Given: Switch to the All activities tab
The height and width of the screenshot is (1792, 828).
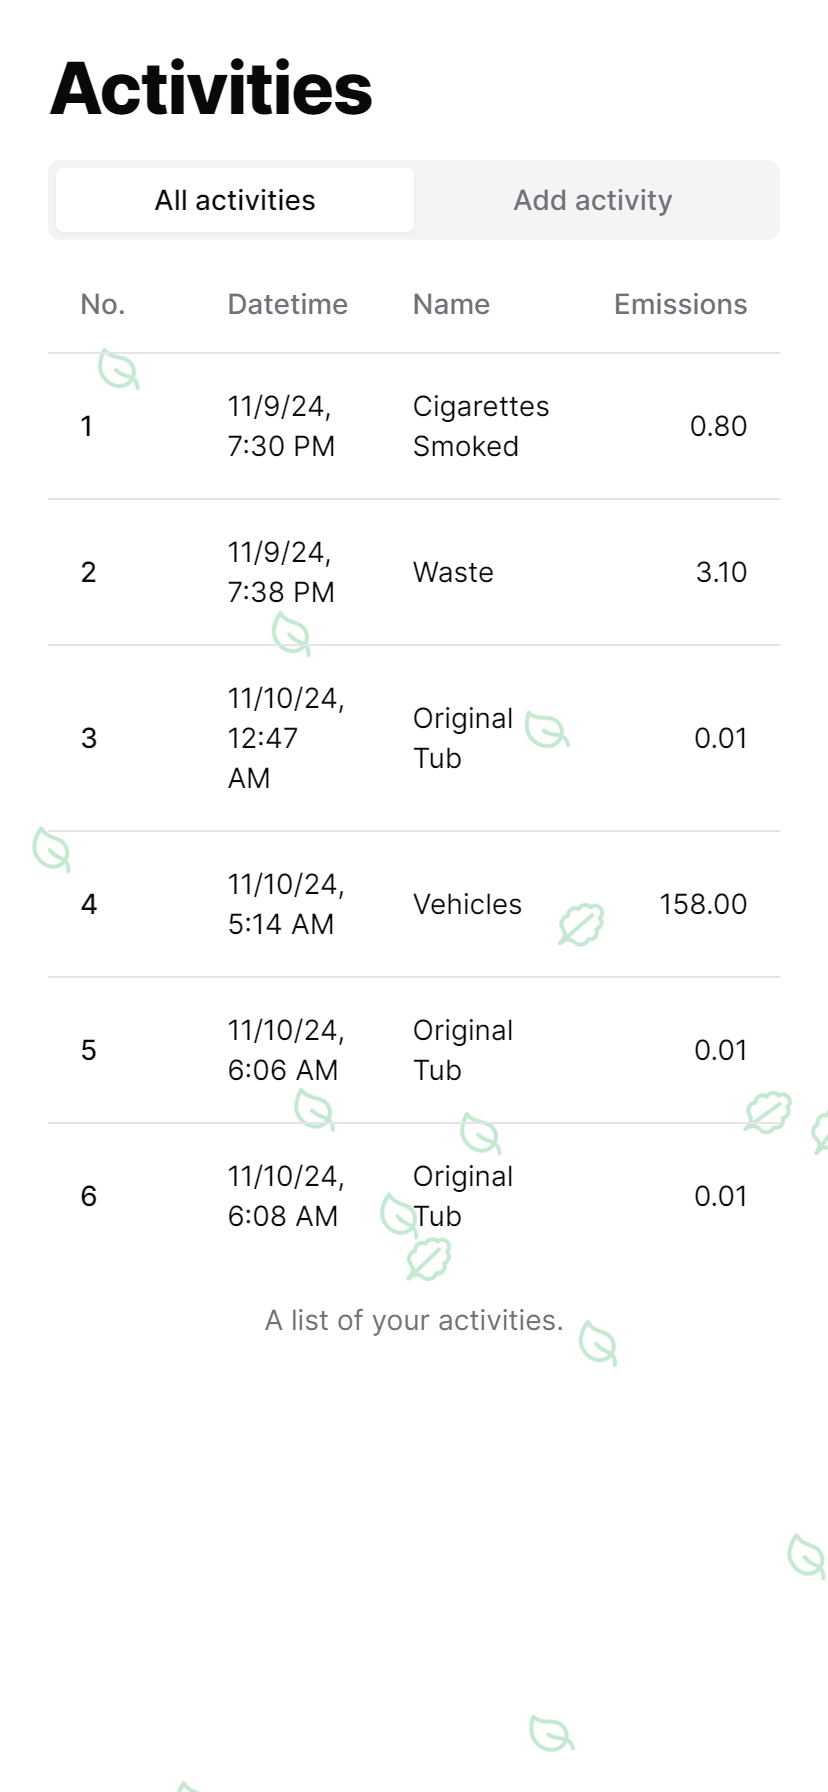Looking at the screenshot, I should coord(235,201).
